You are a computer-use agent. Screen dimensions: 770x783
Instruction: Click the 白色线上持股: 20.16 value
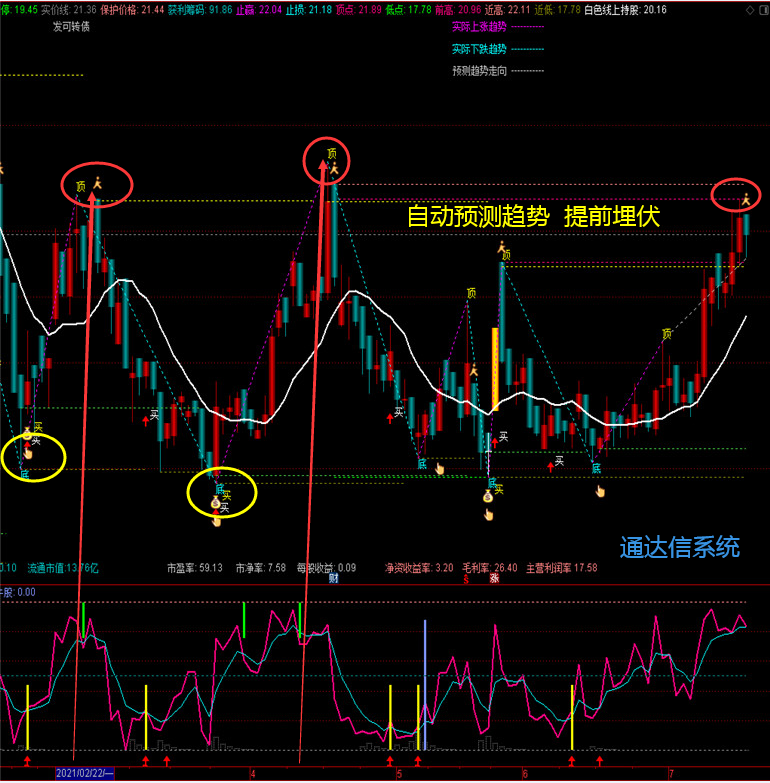625,9
